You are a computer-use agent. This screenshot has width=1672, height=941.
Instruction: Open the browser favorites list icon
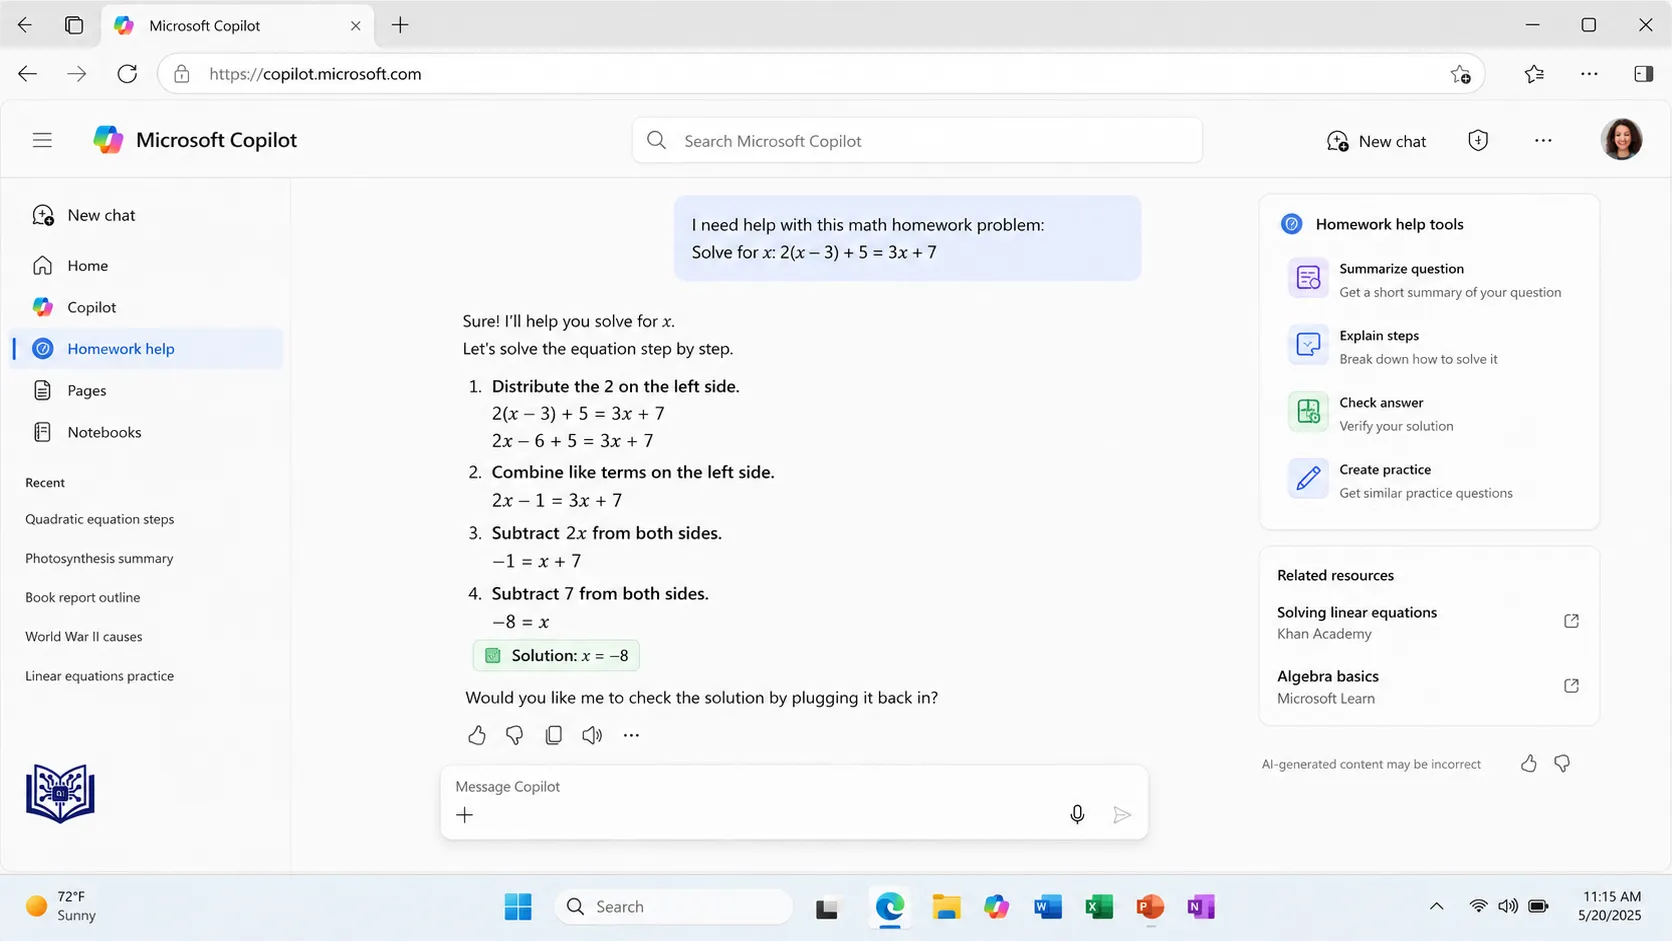click(x=1534, y=74)
